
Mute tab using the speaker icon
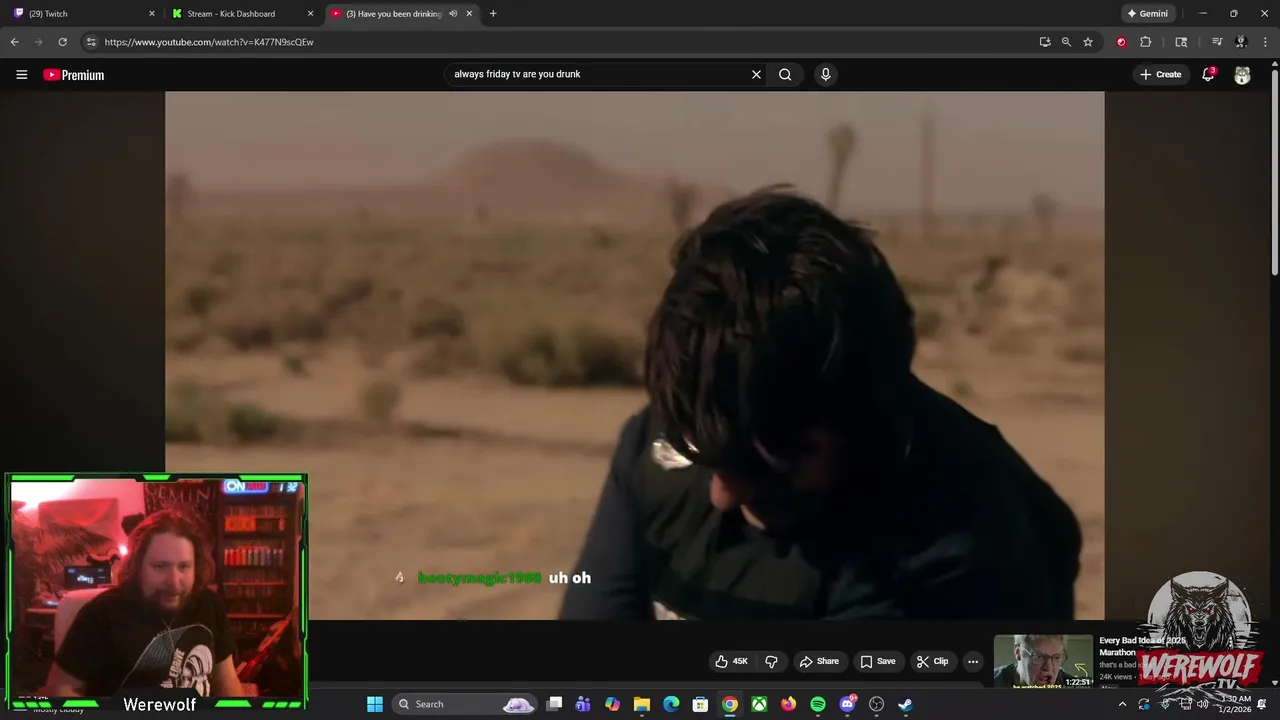click(x=453, y=14)
